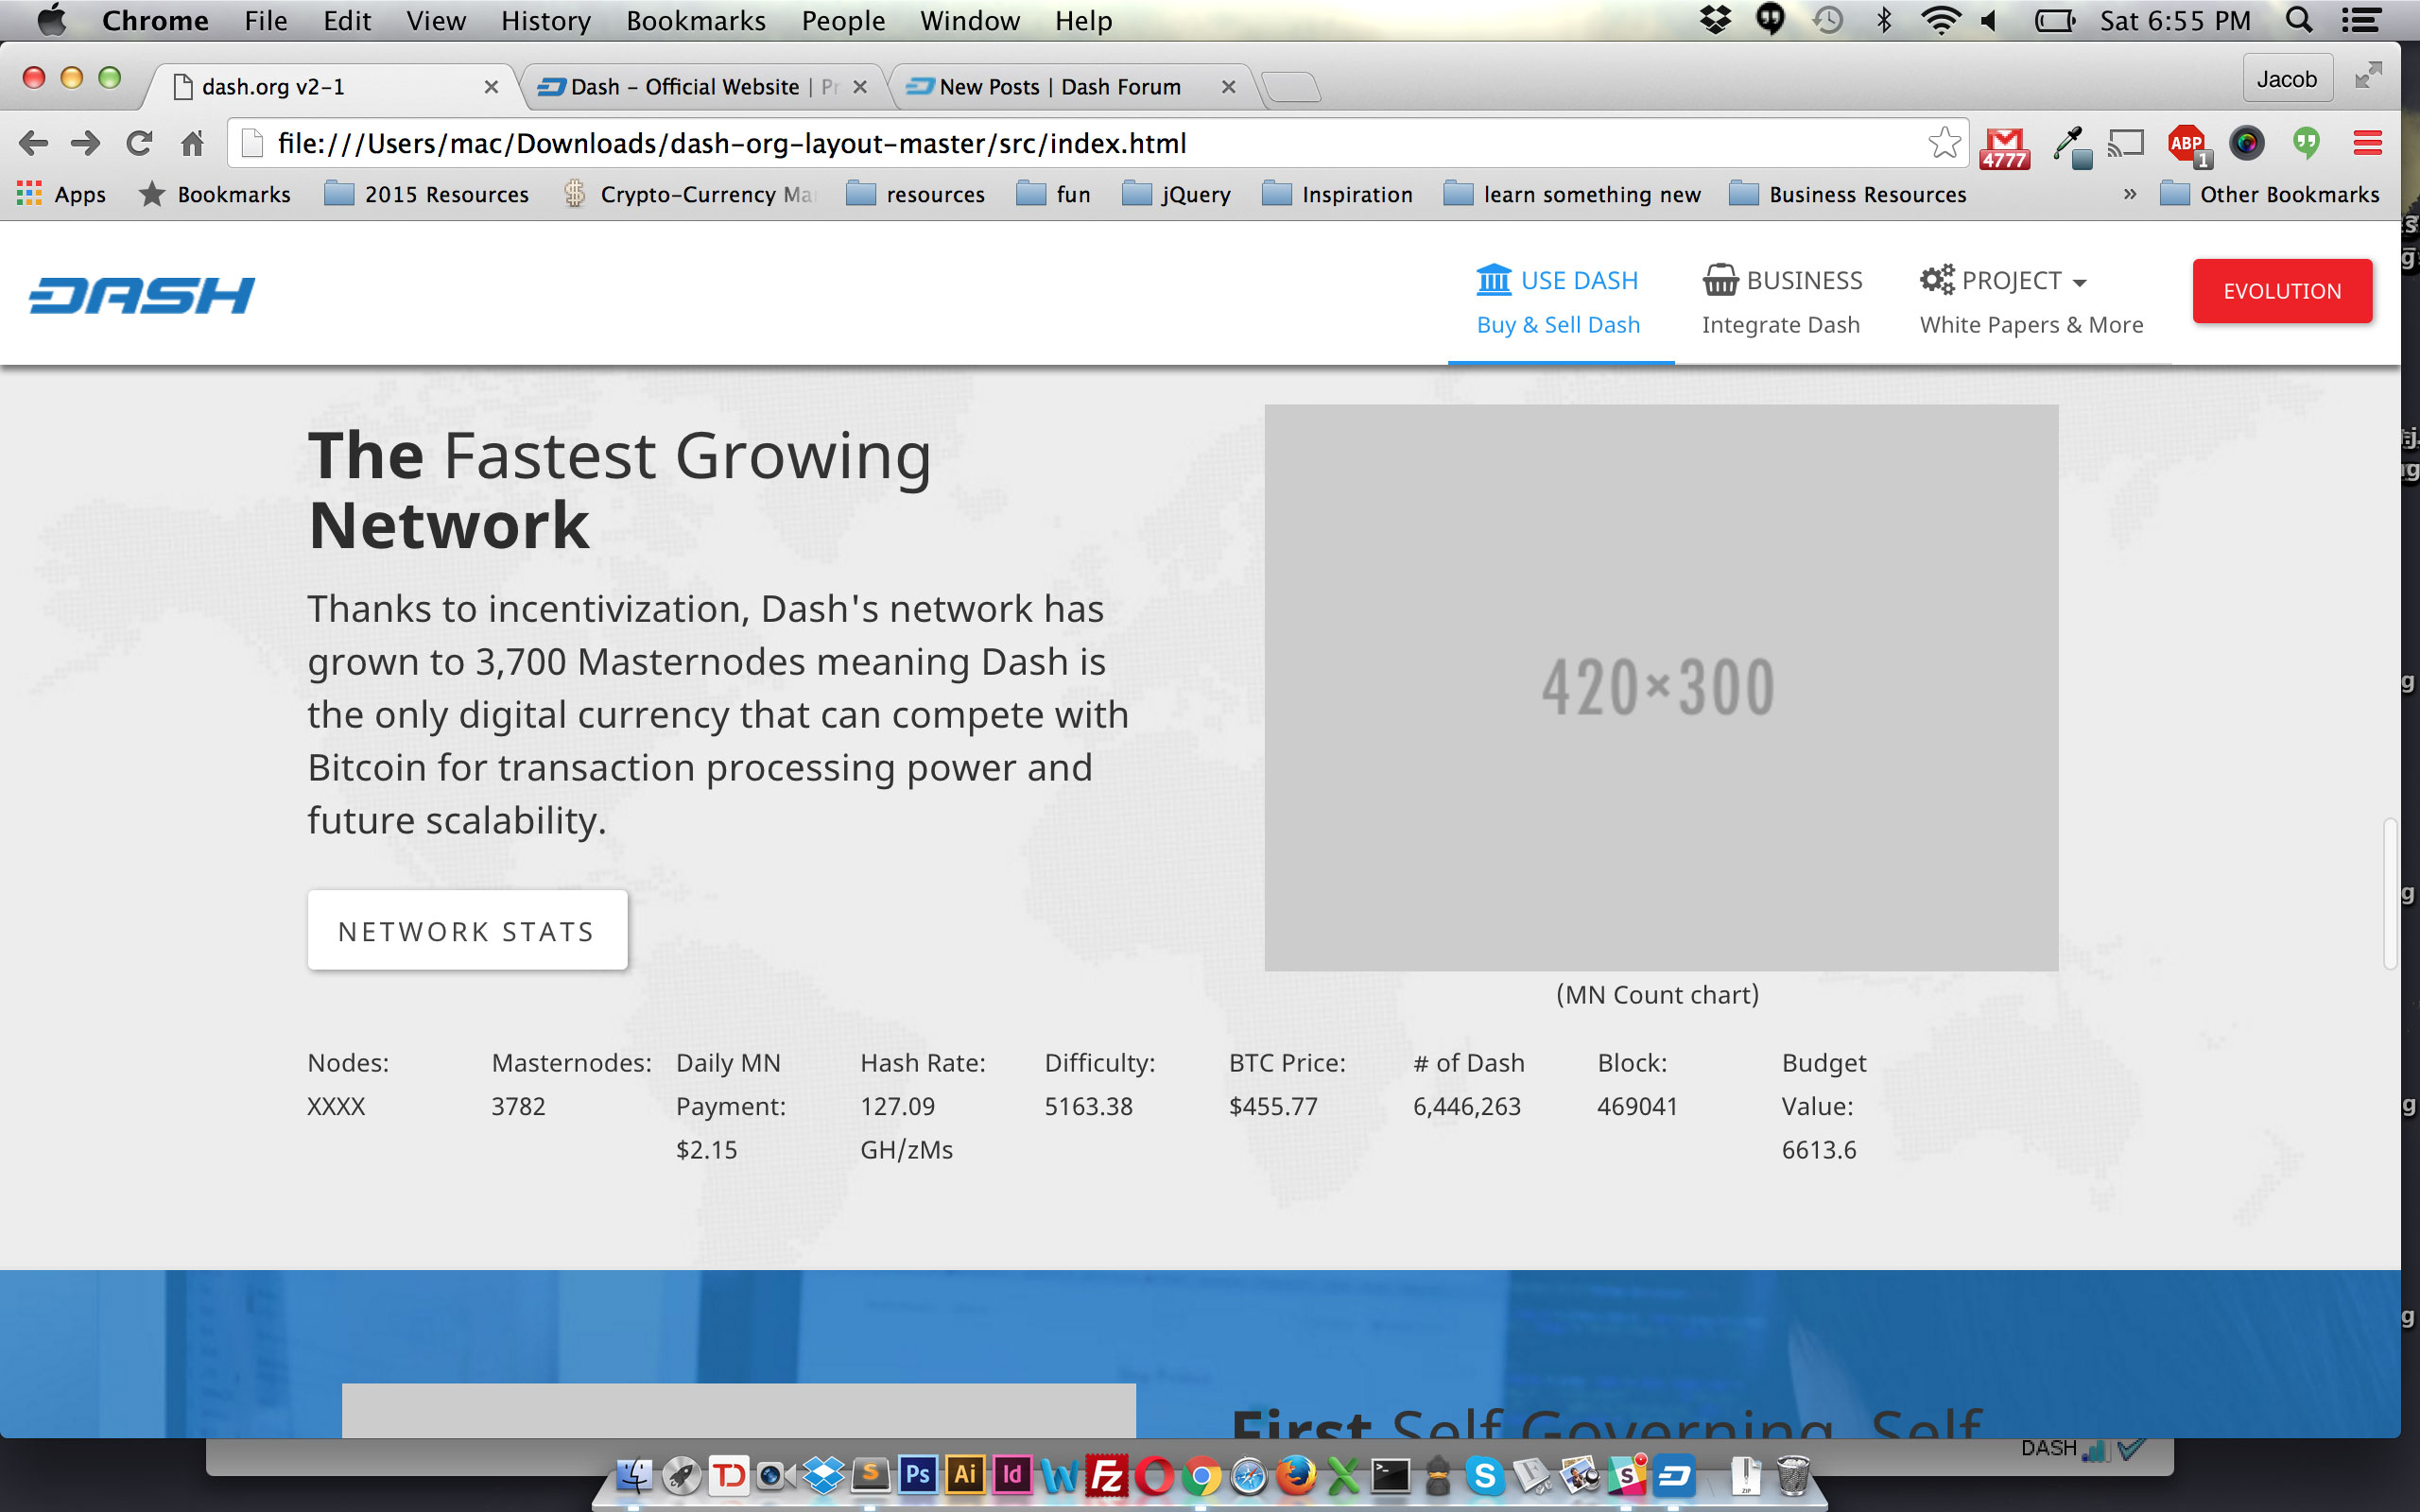Launch Illustrator from the dock
The height and width of the screenshot is (1512, 2420).
click(965, 1474)
